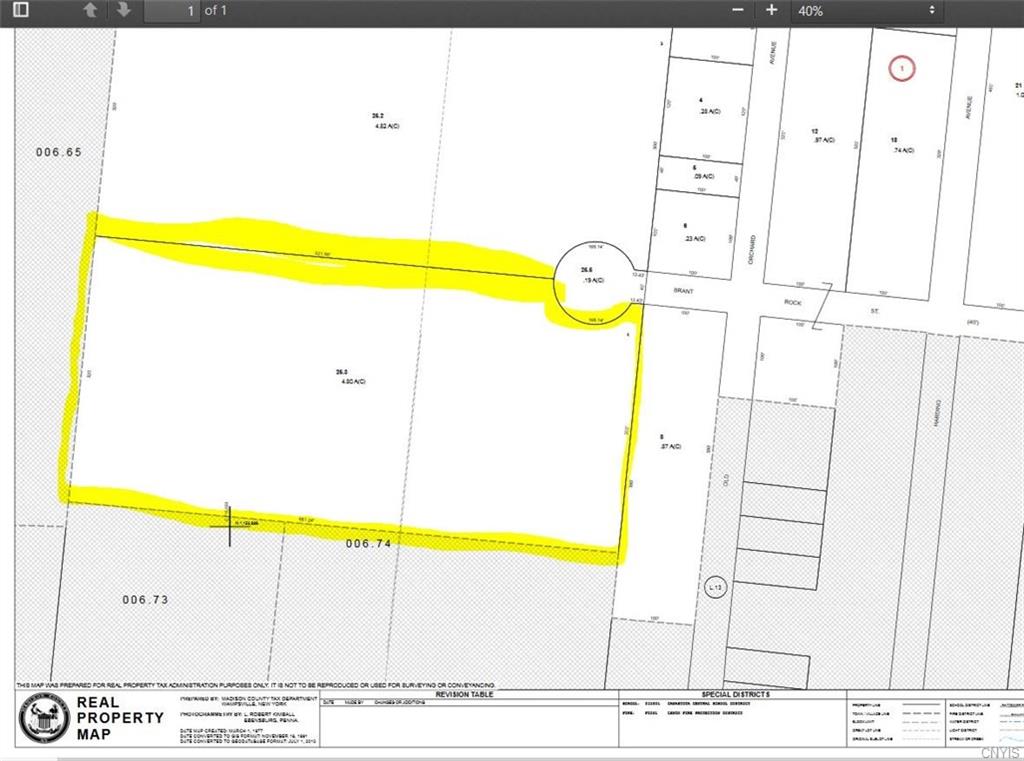Image resolution: width=1024 pixels, height=761 pixels.
Task: Click the red circled 1 marker
Action: click(902, 68)
